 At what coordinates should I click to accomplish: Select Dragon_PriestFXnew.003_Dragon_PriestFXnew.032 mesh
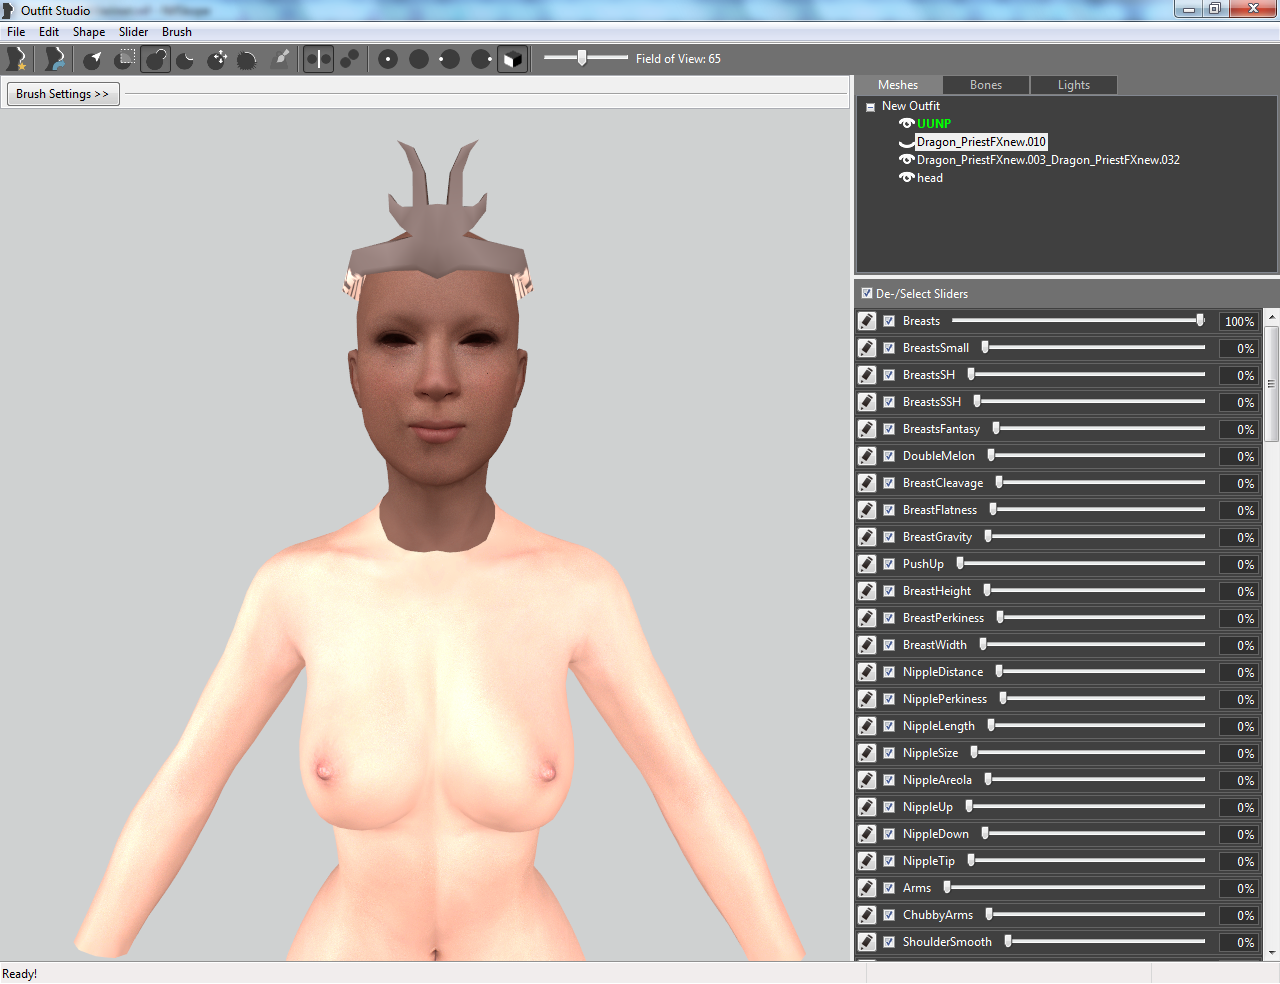tap(1048, 160)
